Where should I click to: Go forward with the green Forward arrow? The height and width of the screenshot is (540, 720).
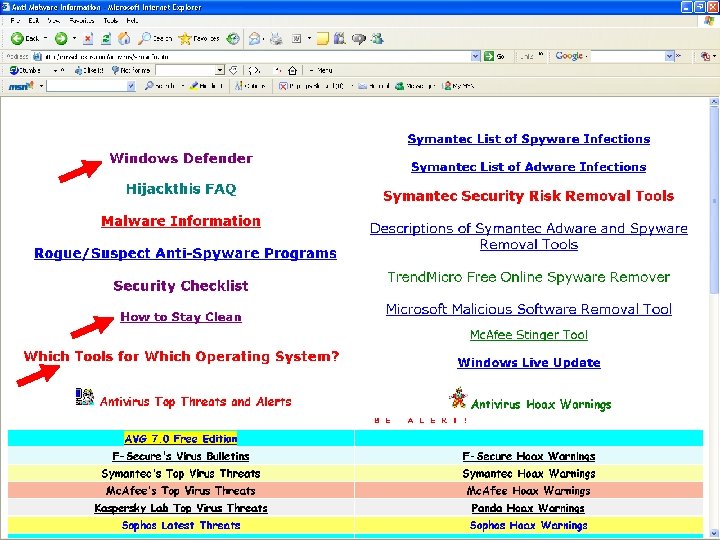pos(61,39)
